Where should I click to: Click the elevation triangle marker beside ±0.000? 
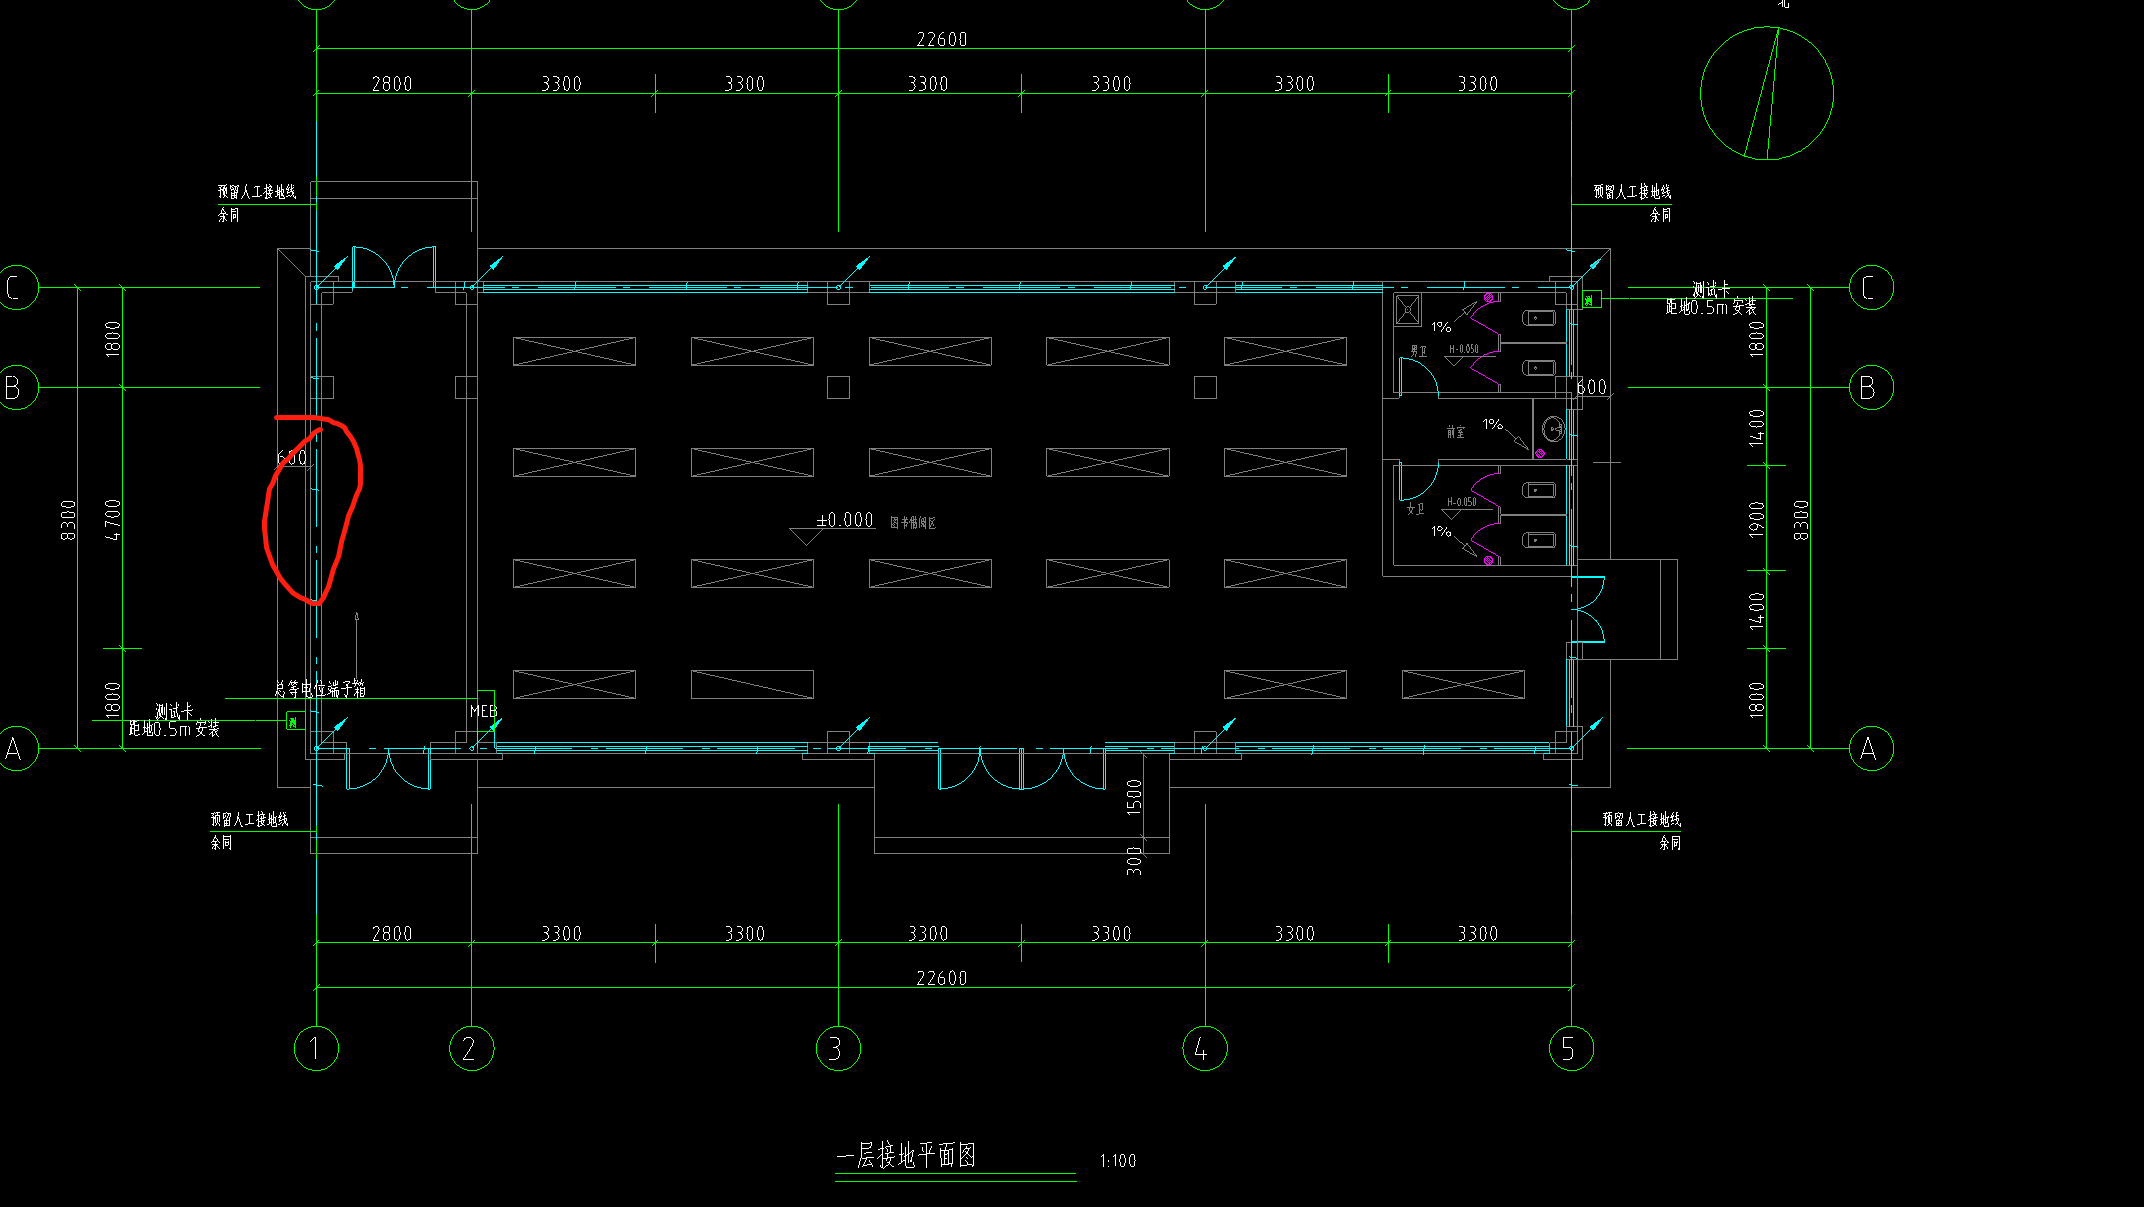click(x=805, y=536)
